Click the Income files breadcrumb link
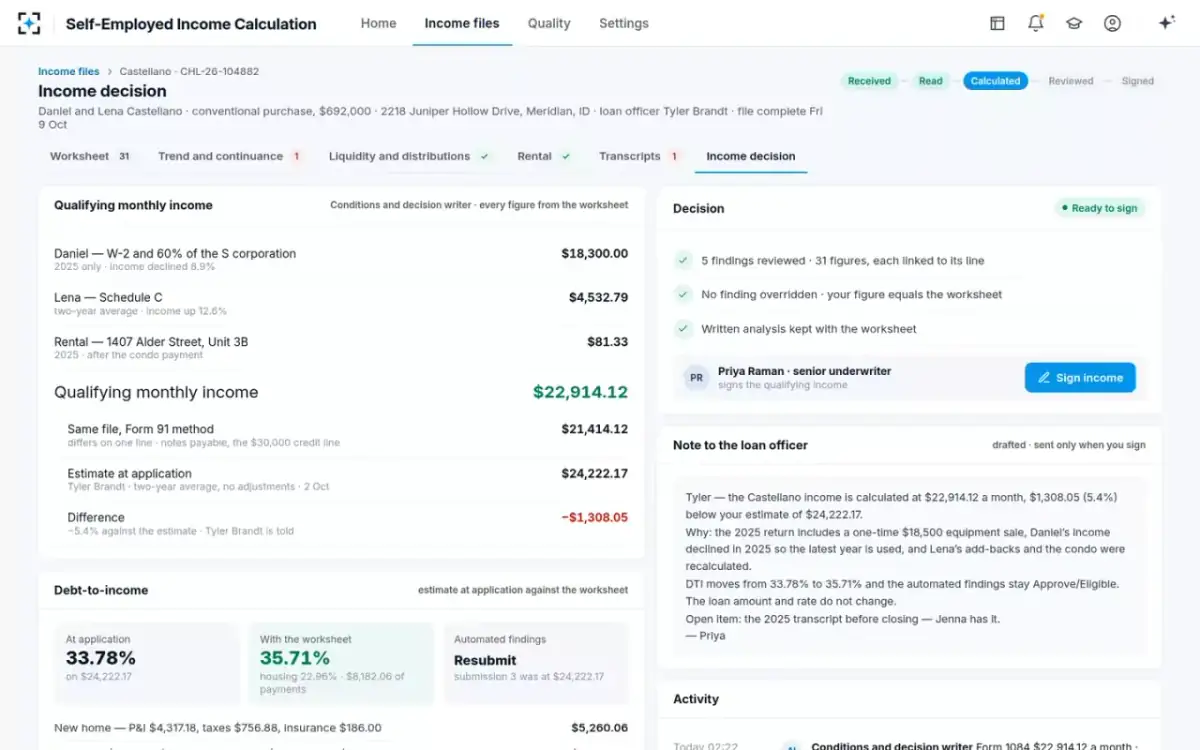Screen dimensions: 1200x750 click(x=69, y=72)
